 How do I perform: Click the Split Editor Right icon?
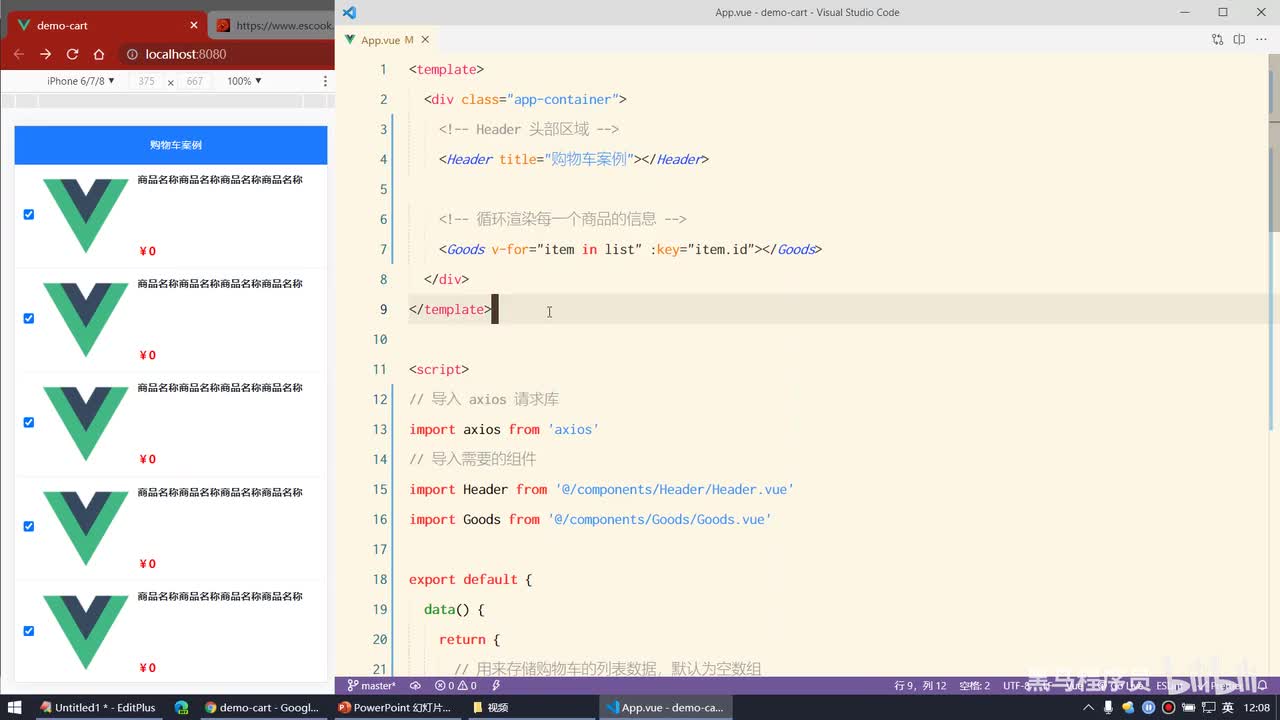pyautogui.click(x=1239, y=40)
